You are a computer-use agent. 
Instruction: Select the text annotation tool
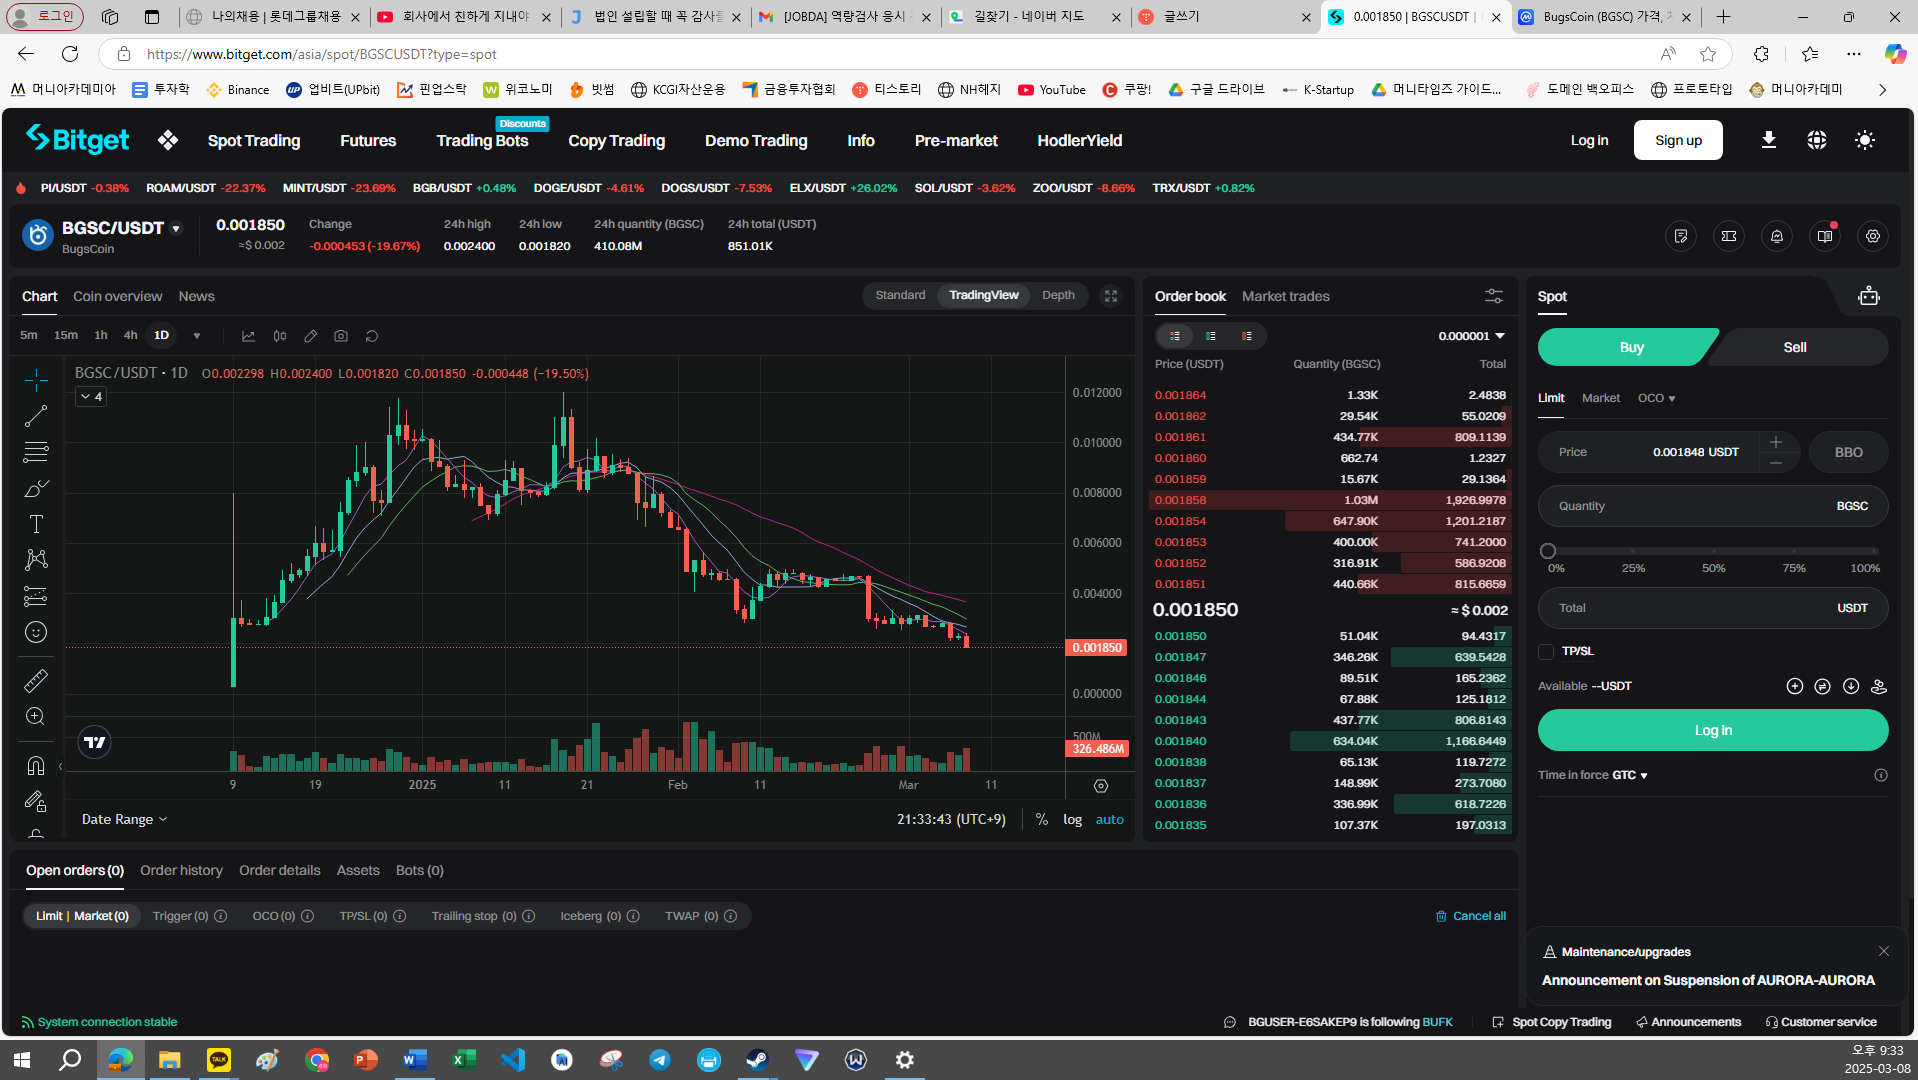tap(36, 524)
